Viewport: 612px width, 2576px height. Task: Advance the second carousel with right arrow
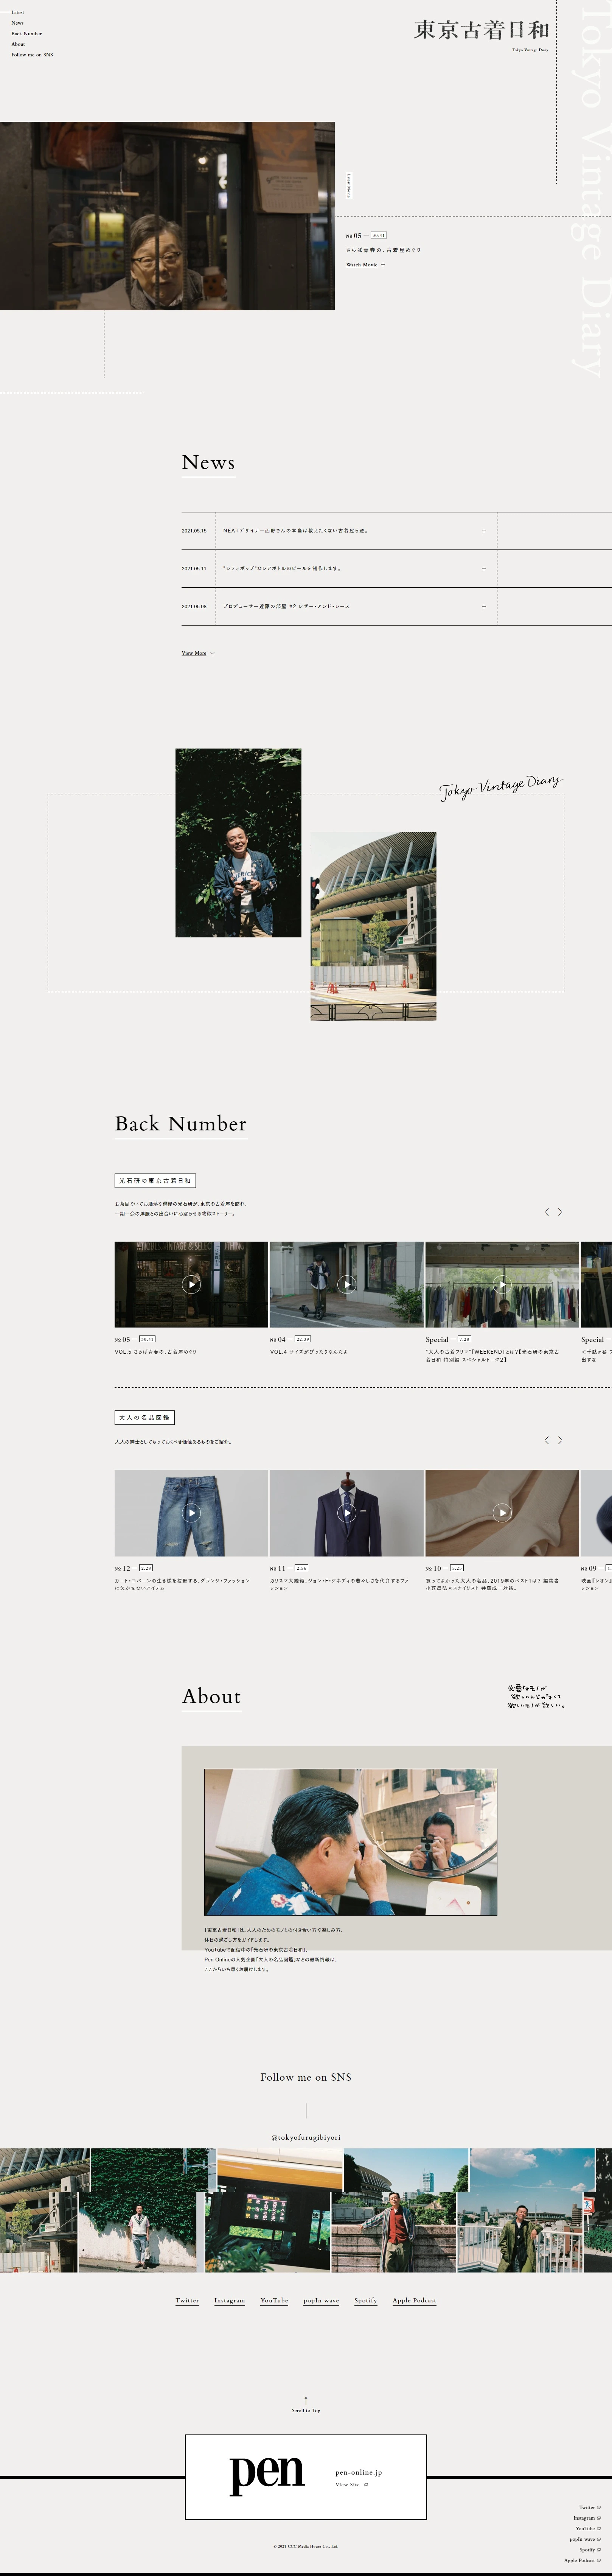point(560,1440)
